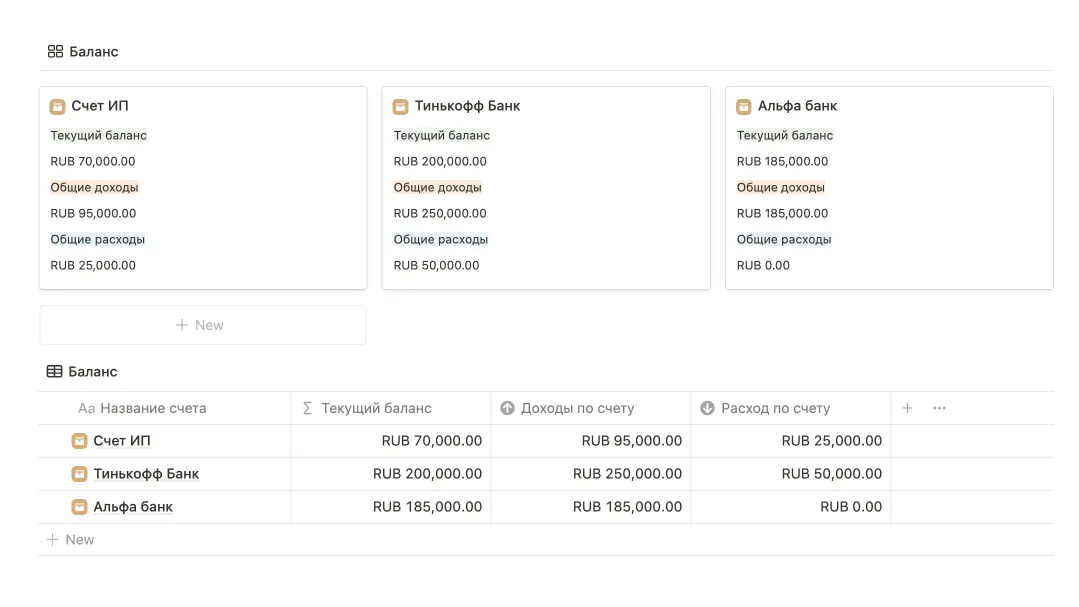Click the wallet icon on Альфа банк card
Viewport: 1079px width, 607px height.
click(744, 106)
